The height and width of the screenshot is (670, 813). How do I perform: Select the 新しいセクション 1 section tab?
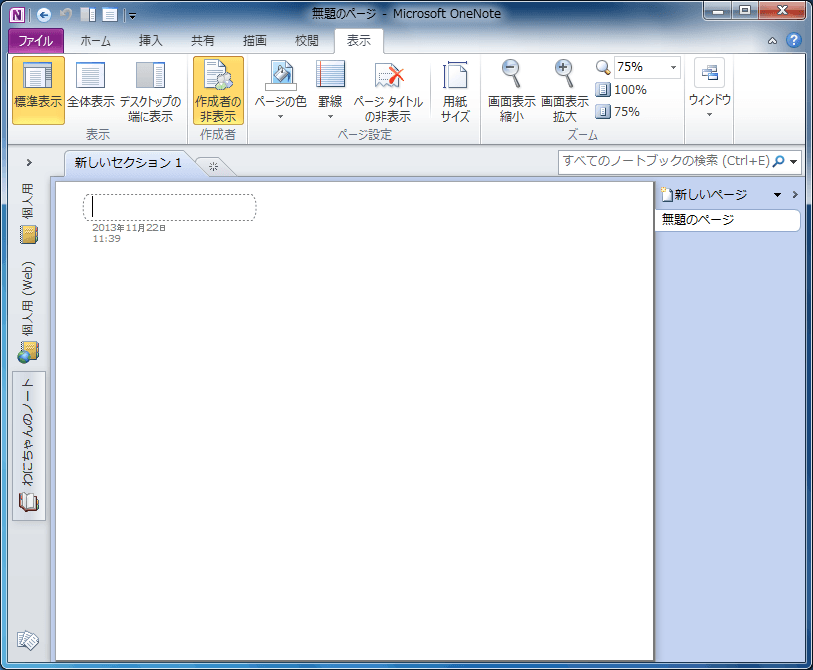pyautogui.click(x=128, y=163)
